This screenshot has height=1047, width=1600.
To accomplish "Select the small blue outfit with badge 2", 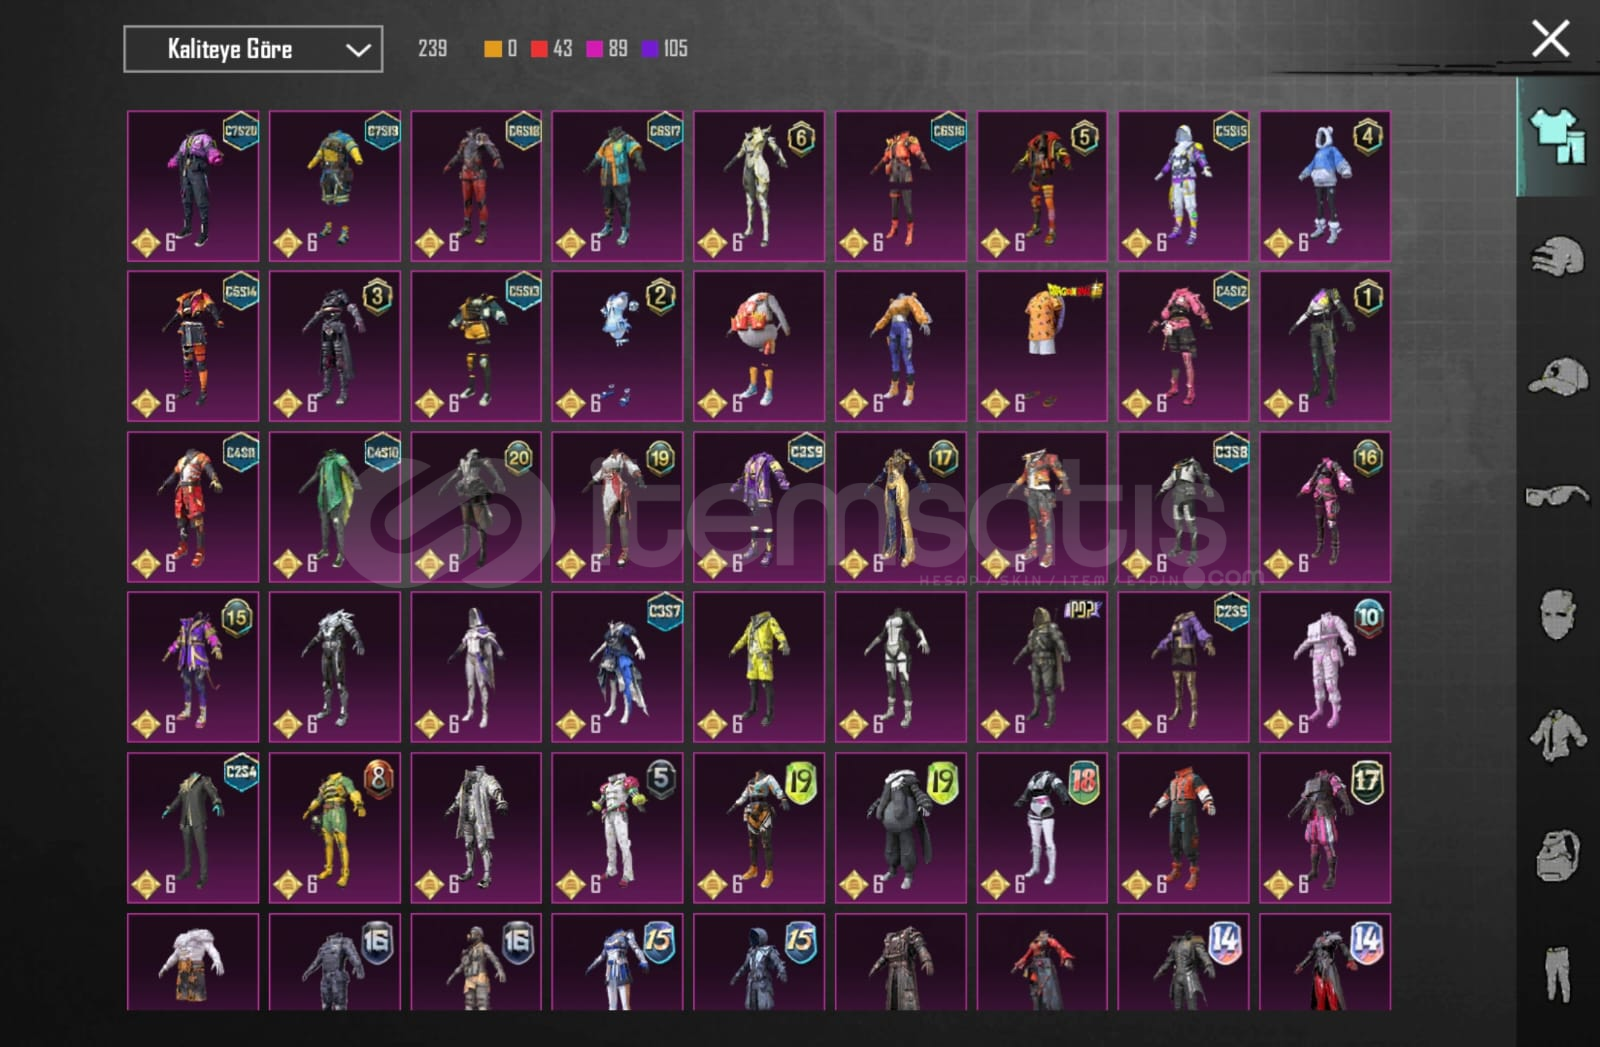I will pyautogui.click(x=618, y=346).
